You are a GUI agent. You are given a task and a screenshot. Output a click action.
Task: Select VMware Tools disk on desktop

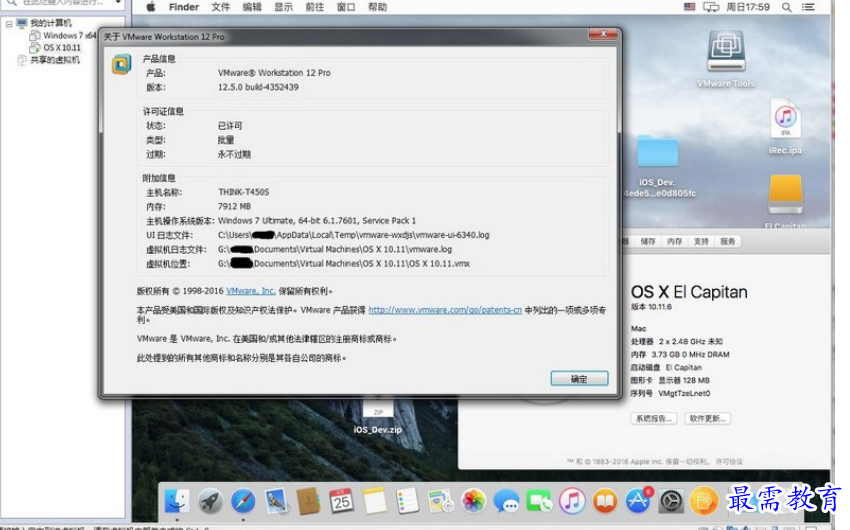click(x=726, y=59)
